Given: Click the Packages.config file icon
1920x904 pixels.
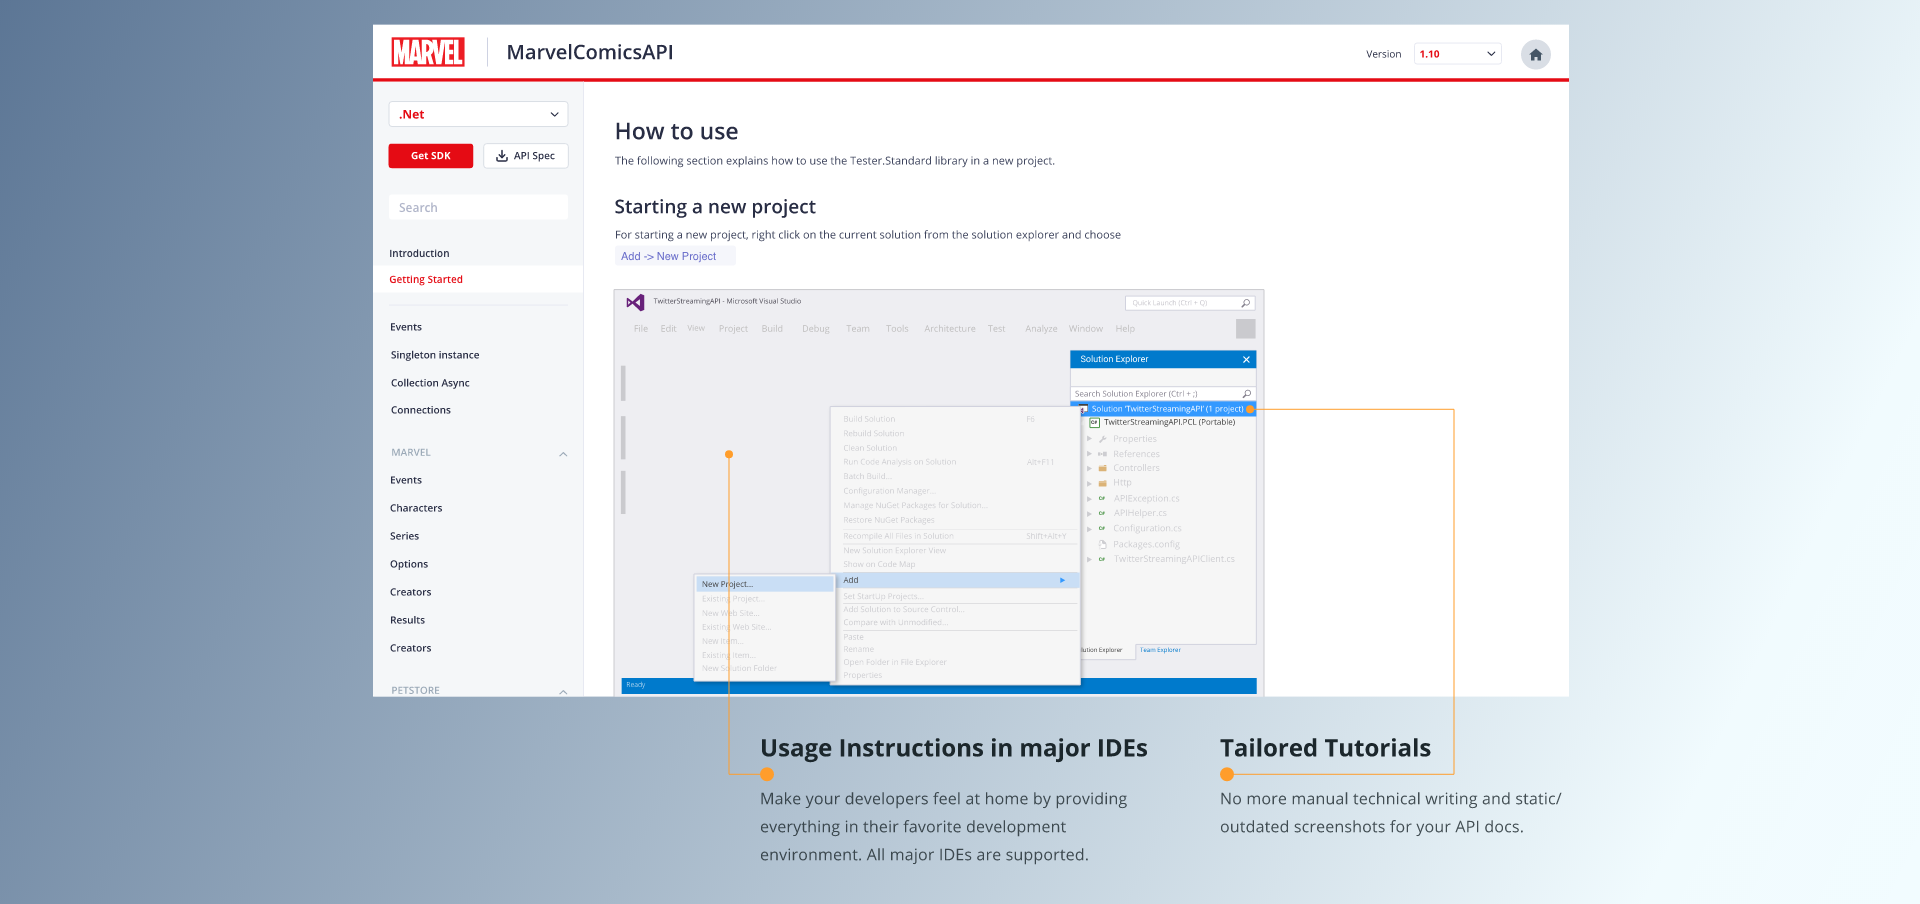Looking at the screenshot, I should [x=1103, y=545].
